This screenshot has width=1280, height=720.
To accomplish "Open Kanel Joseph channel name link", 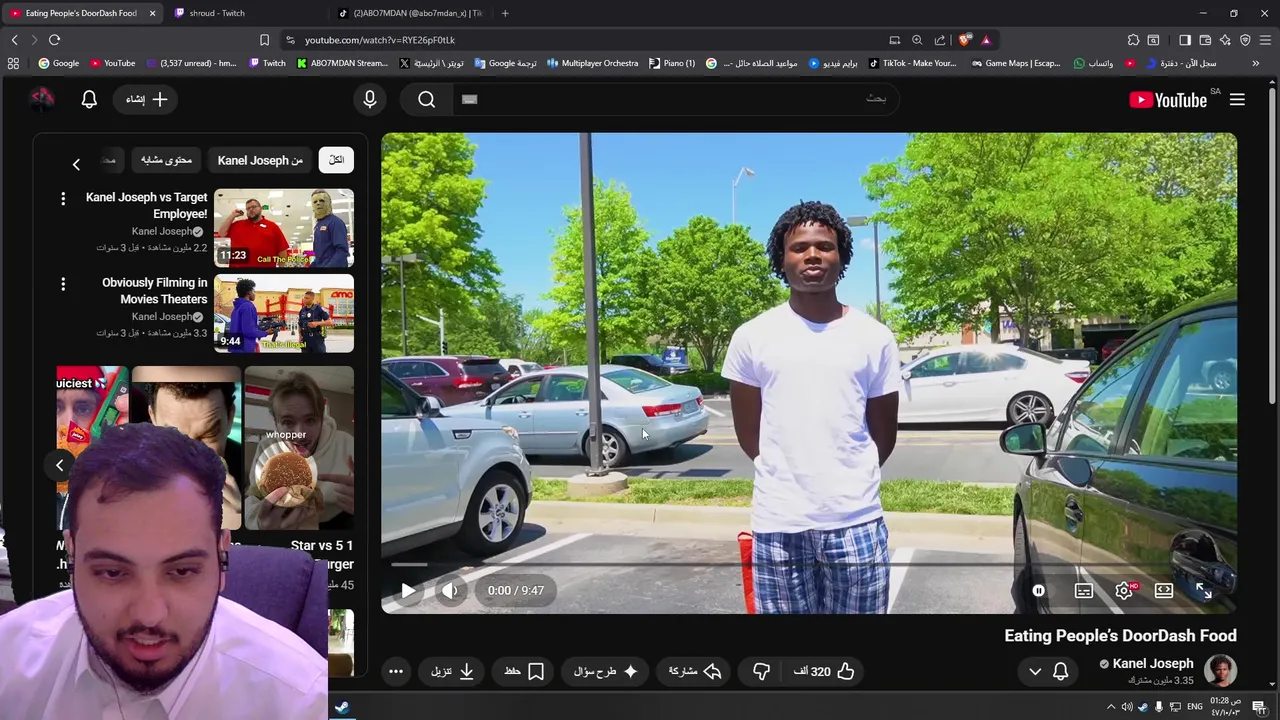I will pyautogui.click(x=1153, y=664).
